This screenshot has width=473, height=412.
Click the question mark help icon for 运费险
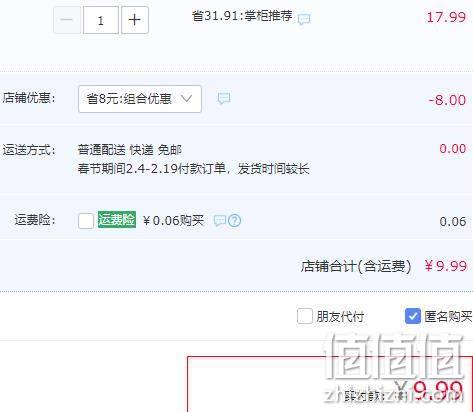pos(235,221)
